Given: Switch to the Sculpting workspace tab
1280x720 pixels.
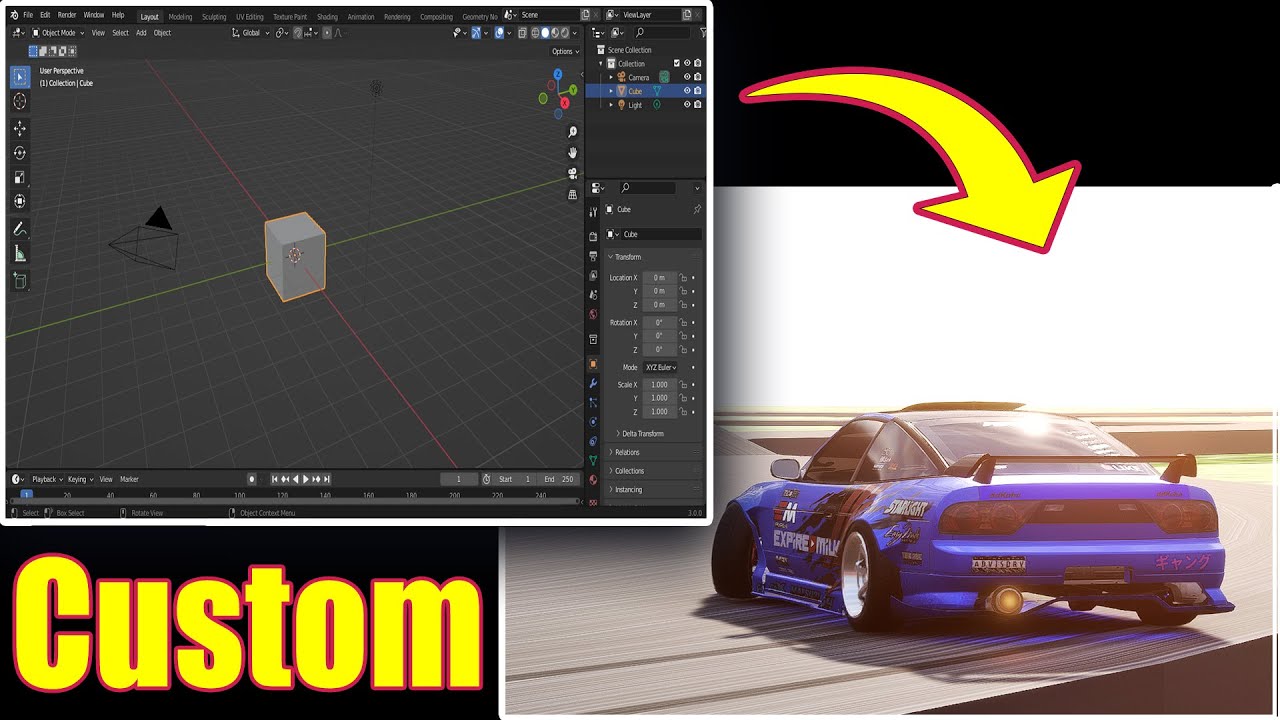Looking at the screenshot, I should pos(214,17).
